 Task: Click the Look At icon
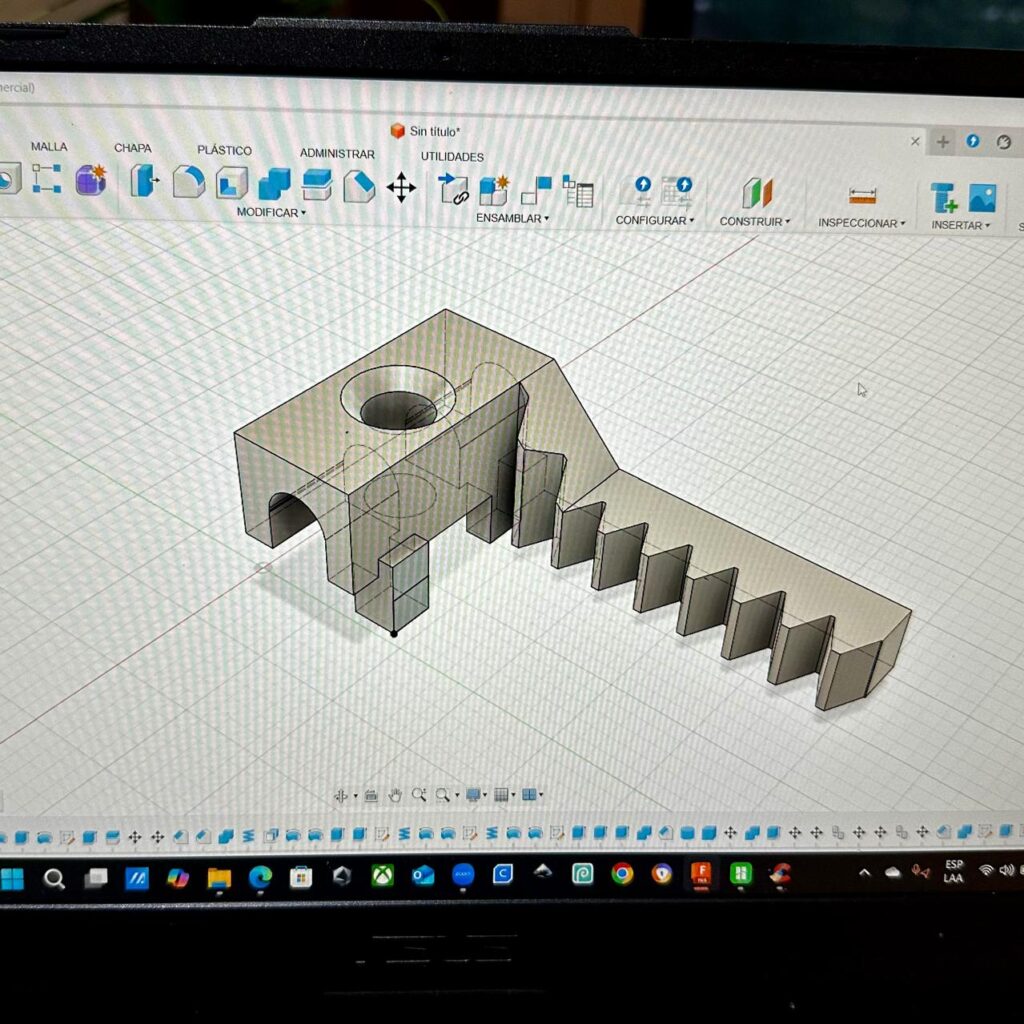pos(371,795)
